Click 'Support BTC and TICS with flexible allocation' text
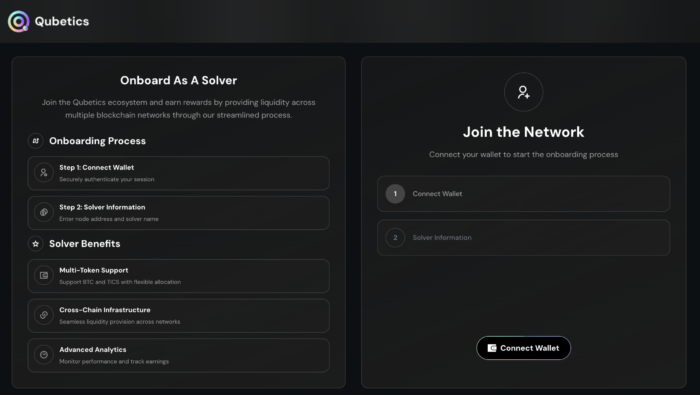The width and height of the screenshot is (700, 395). click(x=120, y=282)
